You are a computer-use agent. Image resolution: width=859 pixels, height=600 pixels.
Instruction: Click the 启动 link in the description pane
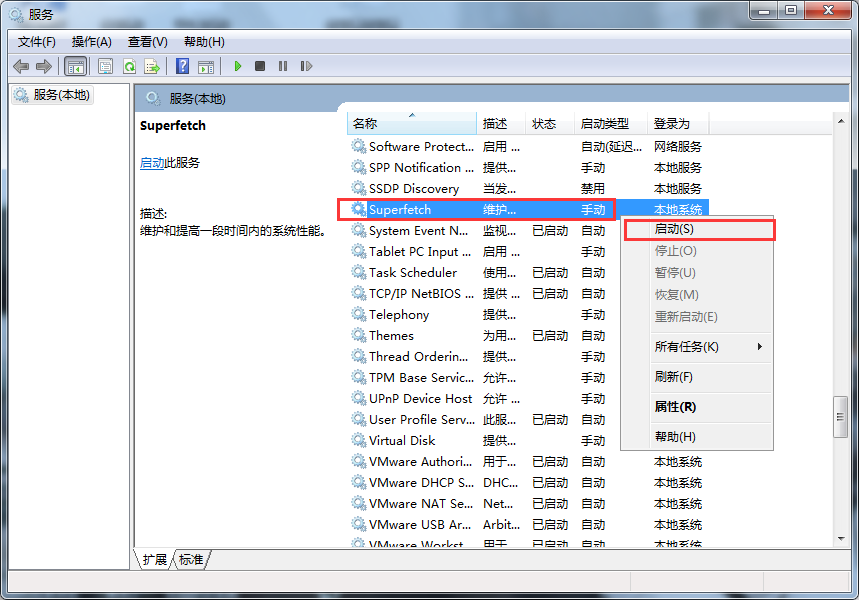pyautogui.click(x=152, y=163)
